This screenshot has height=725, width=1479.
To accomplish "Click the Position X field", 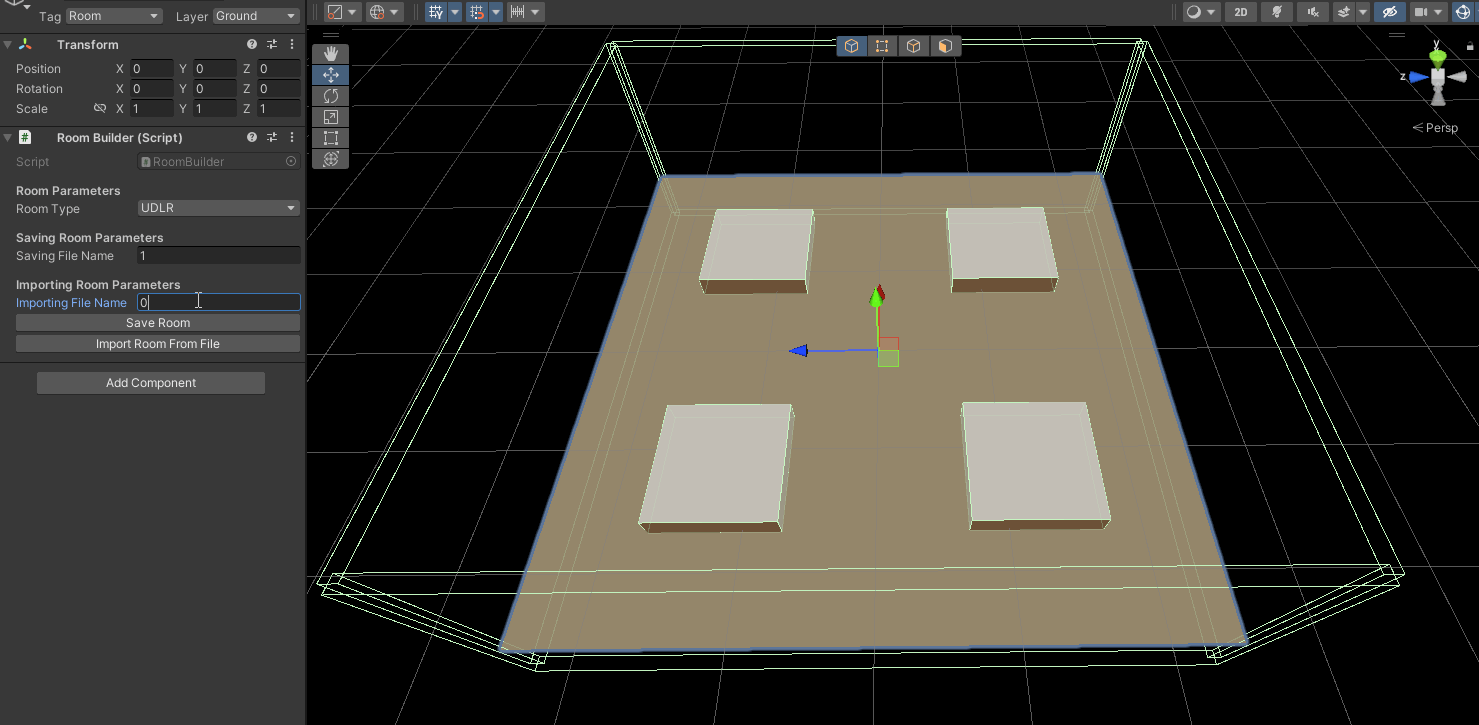I will click(152, 69).
